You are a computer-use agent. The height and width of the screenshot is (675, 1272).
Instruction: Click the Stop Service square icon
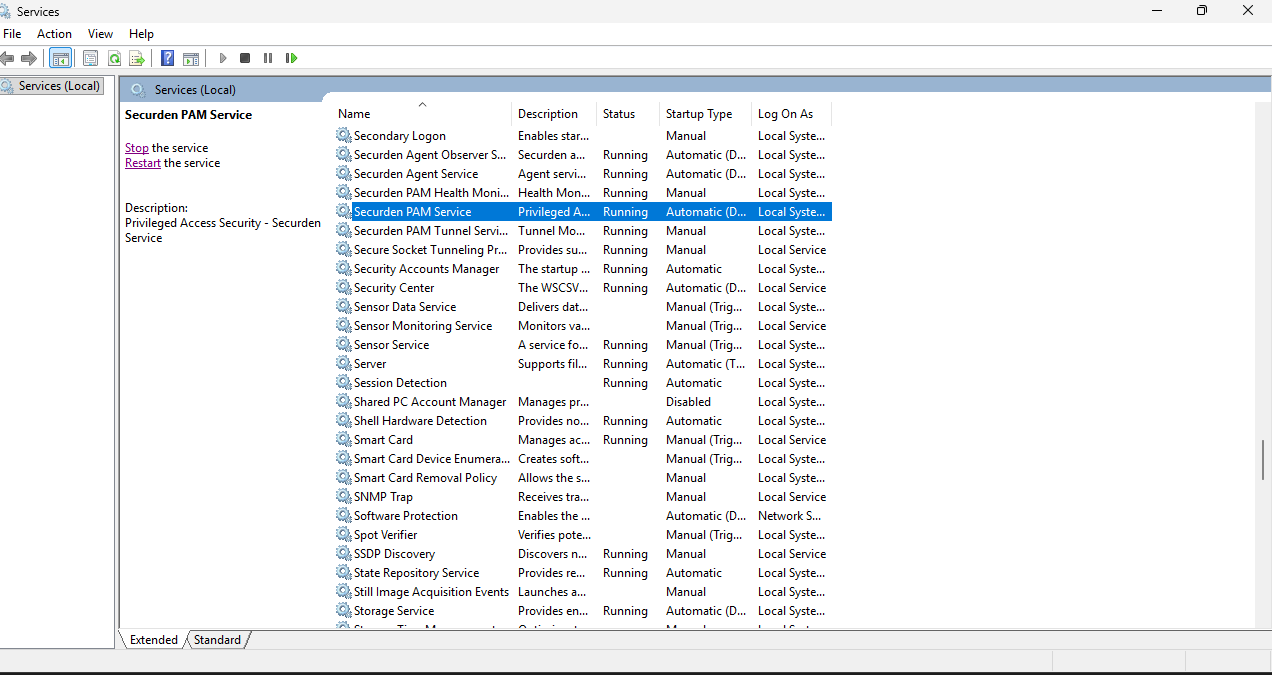pos(245,58)
